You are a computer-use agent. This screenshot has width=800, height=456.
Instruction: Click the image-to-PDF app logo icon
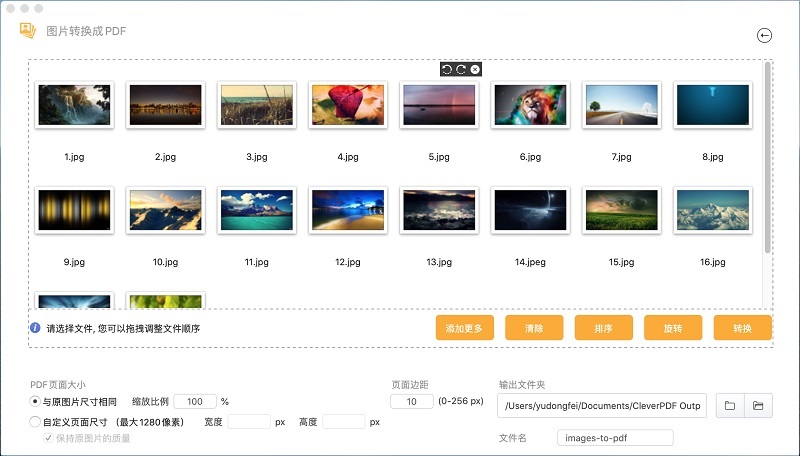click(x=28, y=31)
